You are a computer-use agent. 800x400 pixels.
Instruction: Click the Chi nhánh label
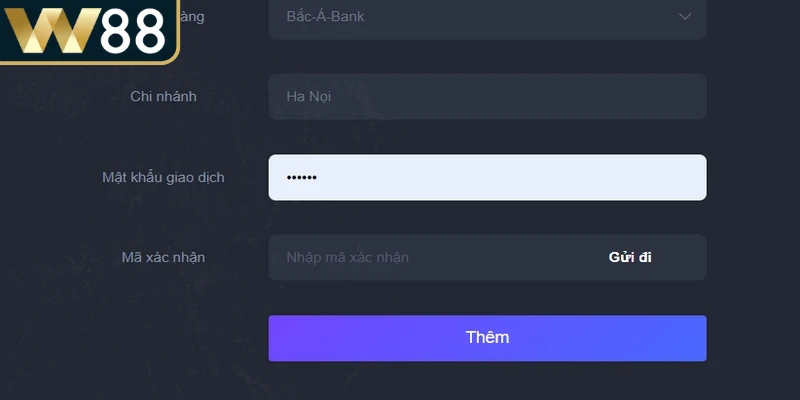coord(163,97)
